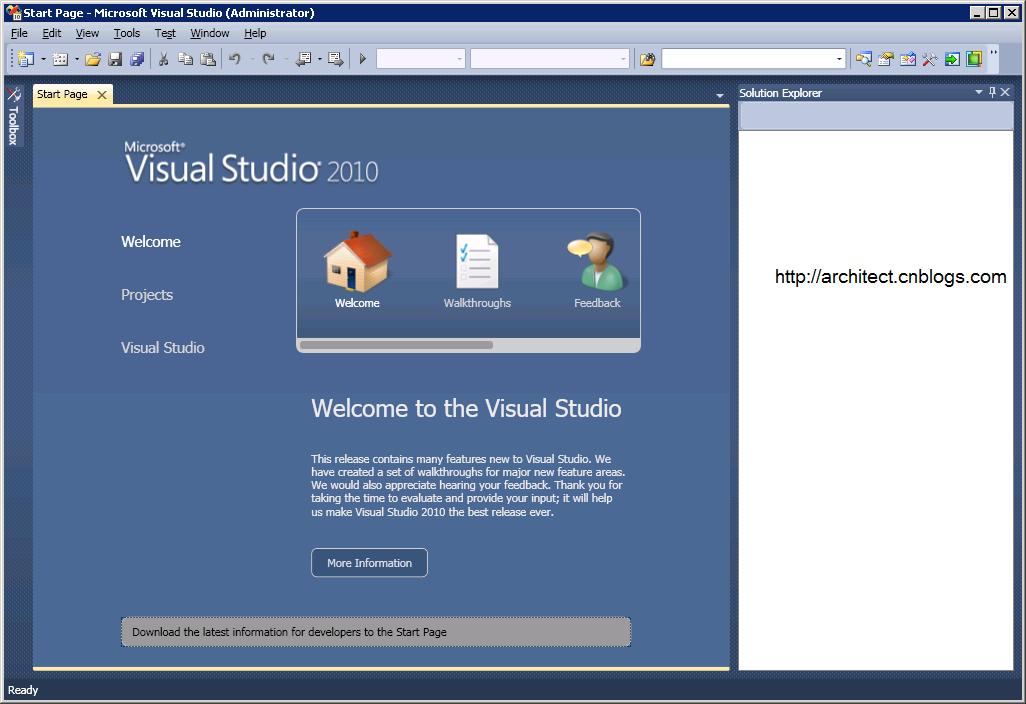The image size is (1026, 704).
Task: Paste from clipboard using toolbar icon
Action: tap(209, 58)
